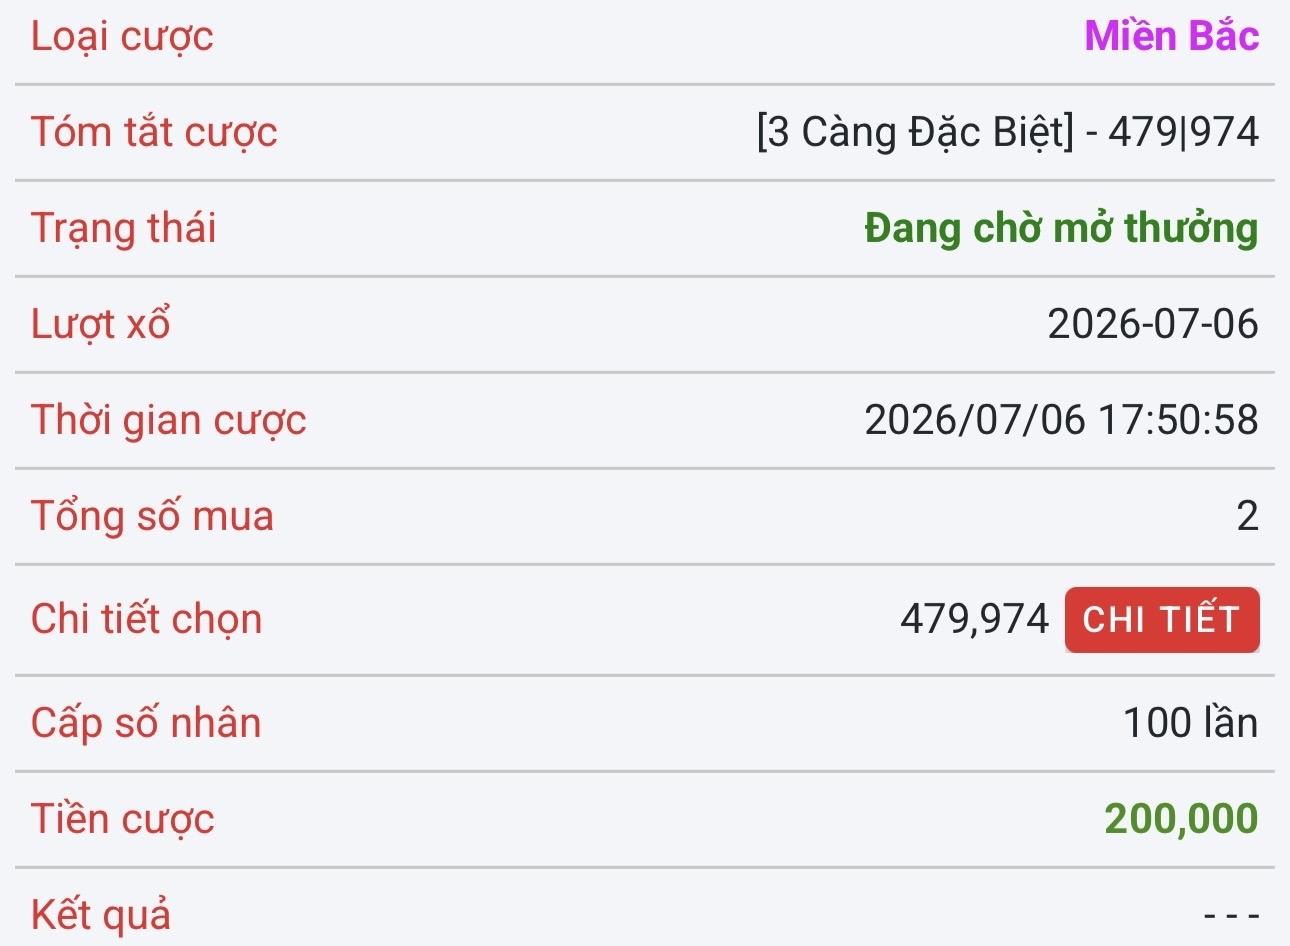
Task: Select the Tổng số mua label
Action: [152, 516]
